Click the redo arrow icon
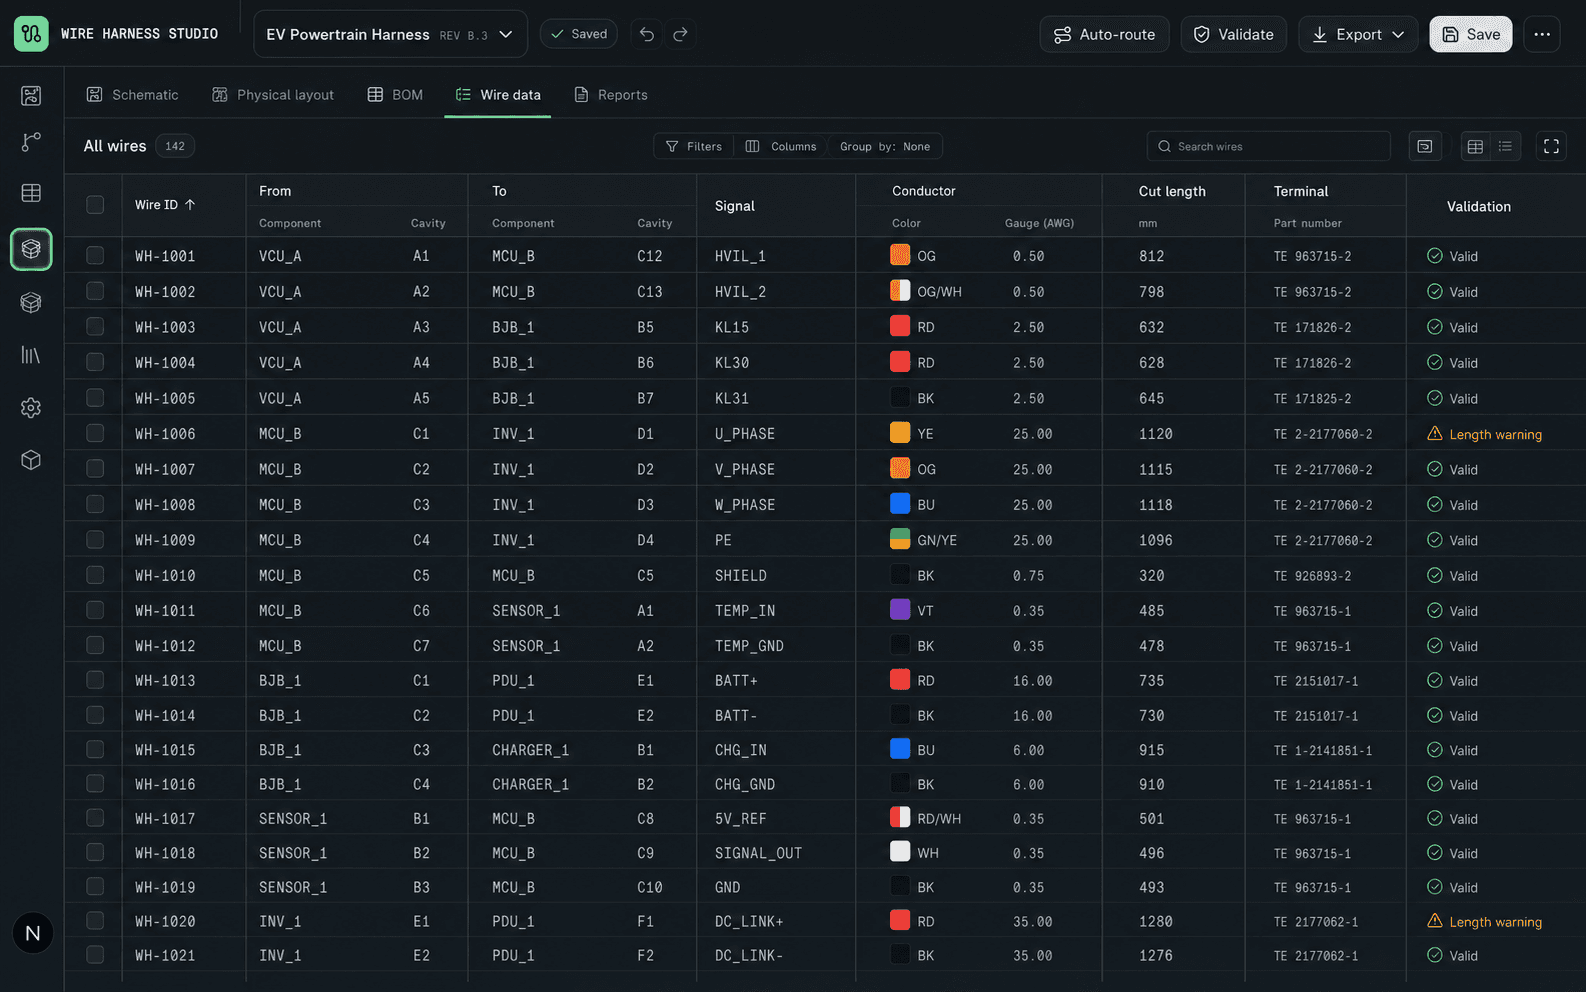The height and width of the screenshot is (992, 1586). pos(680,34)
